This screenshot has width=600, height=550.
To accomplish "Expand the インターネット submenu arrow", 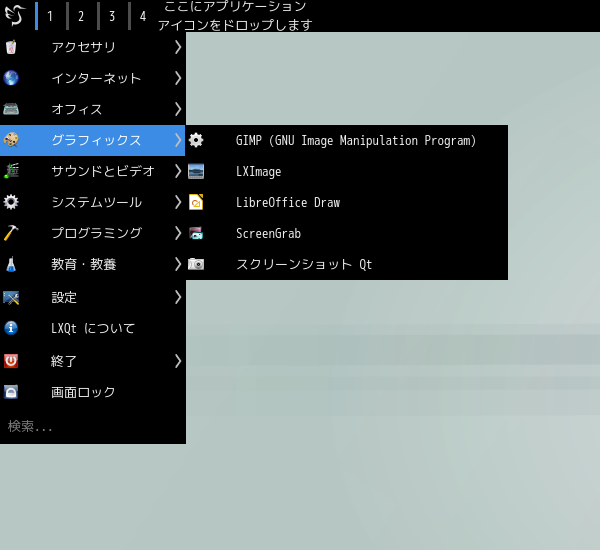I will tap(178, 78).
